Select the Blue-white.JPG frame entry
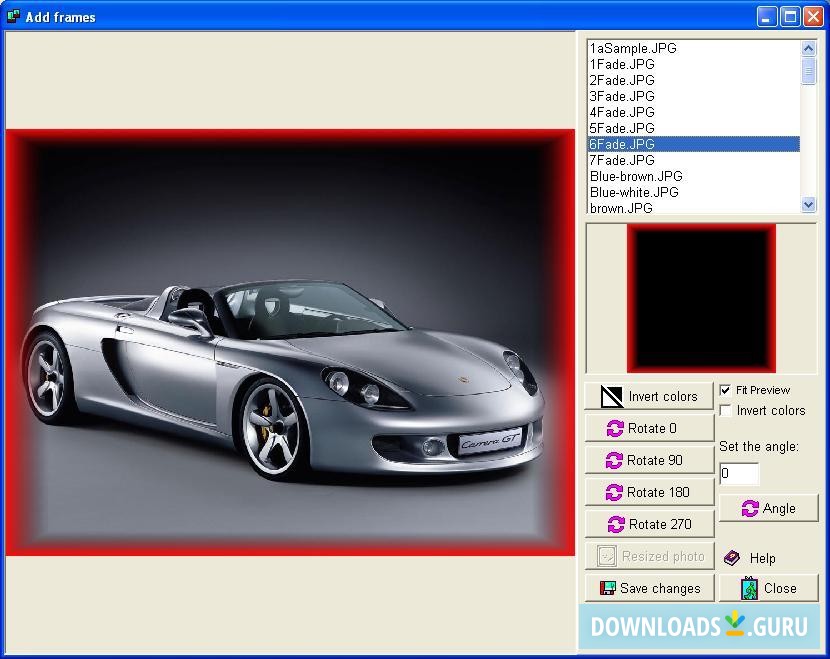 634,192
